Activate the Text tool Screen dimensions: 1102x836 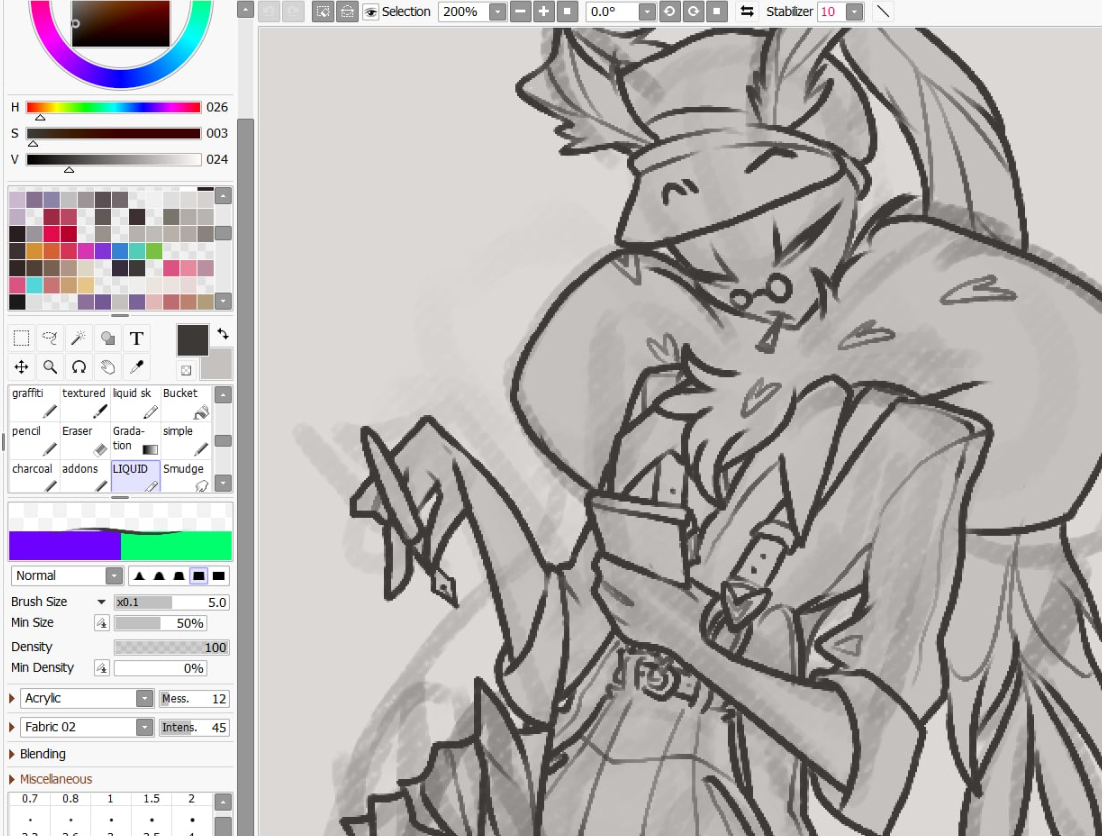(x=137, y=338)
